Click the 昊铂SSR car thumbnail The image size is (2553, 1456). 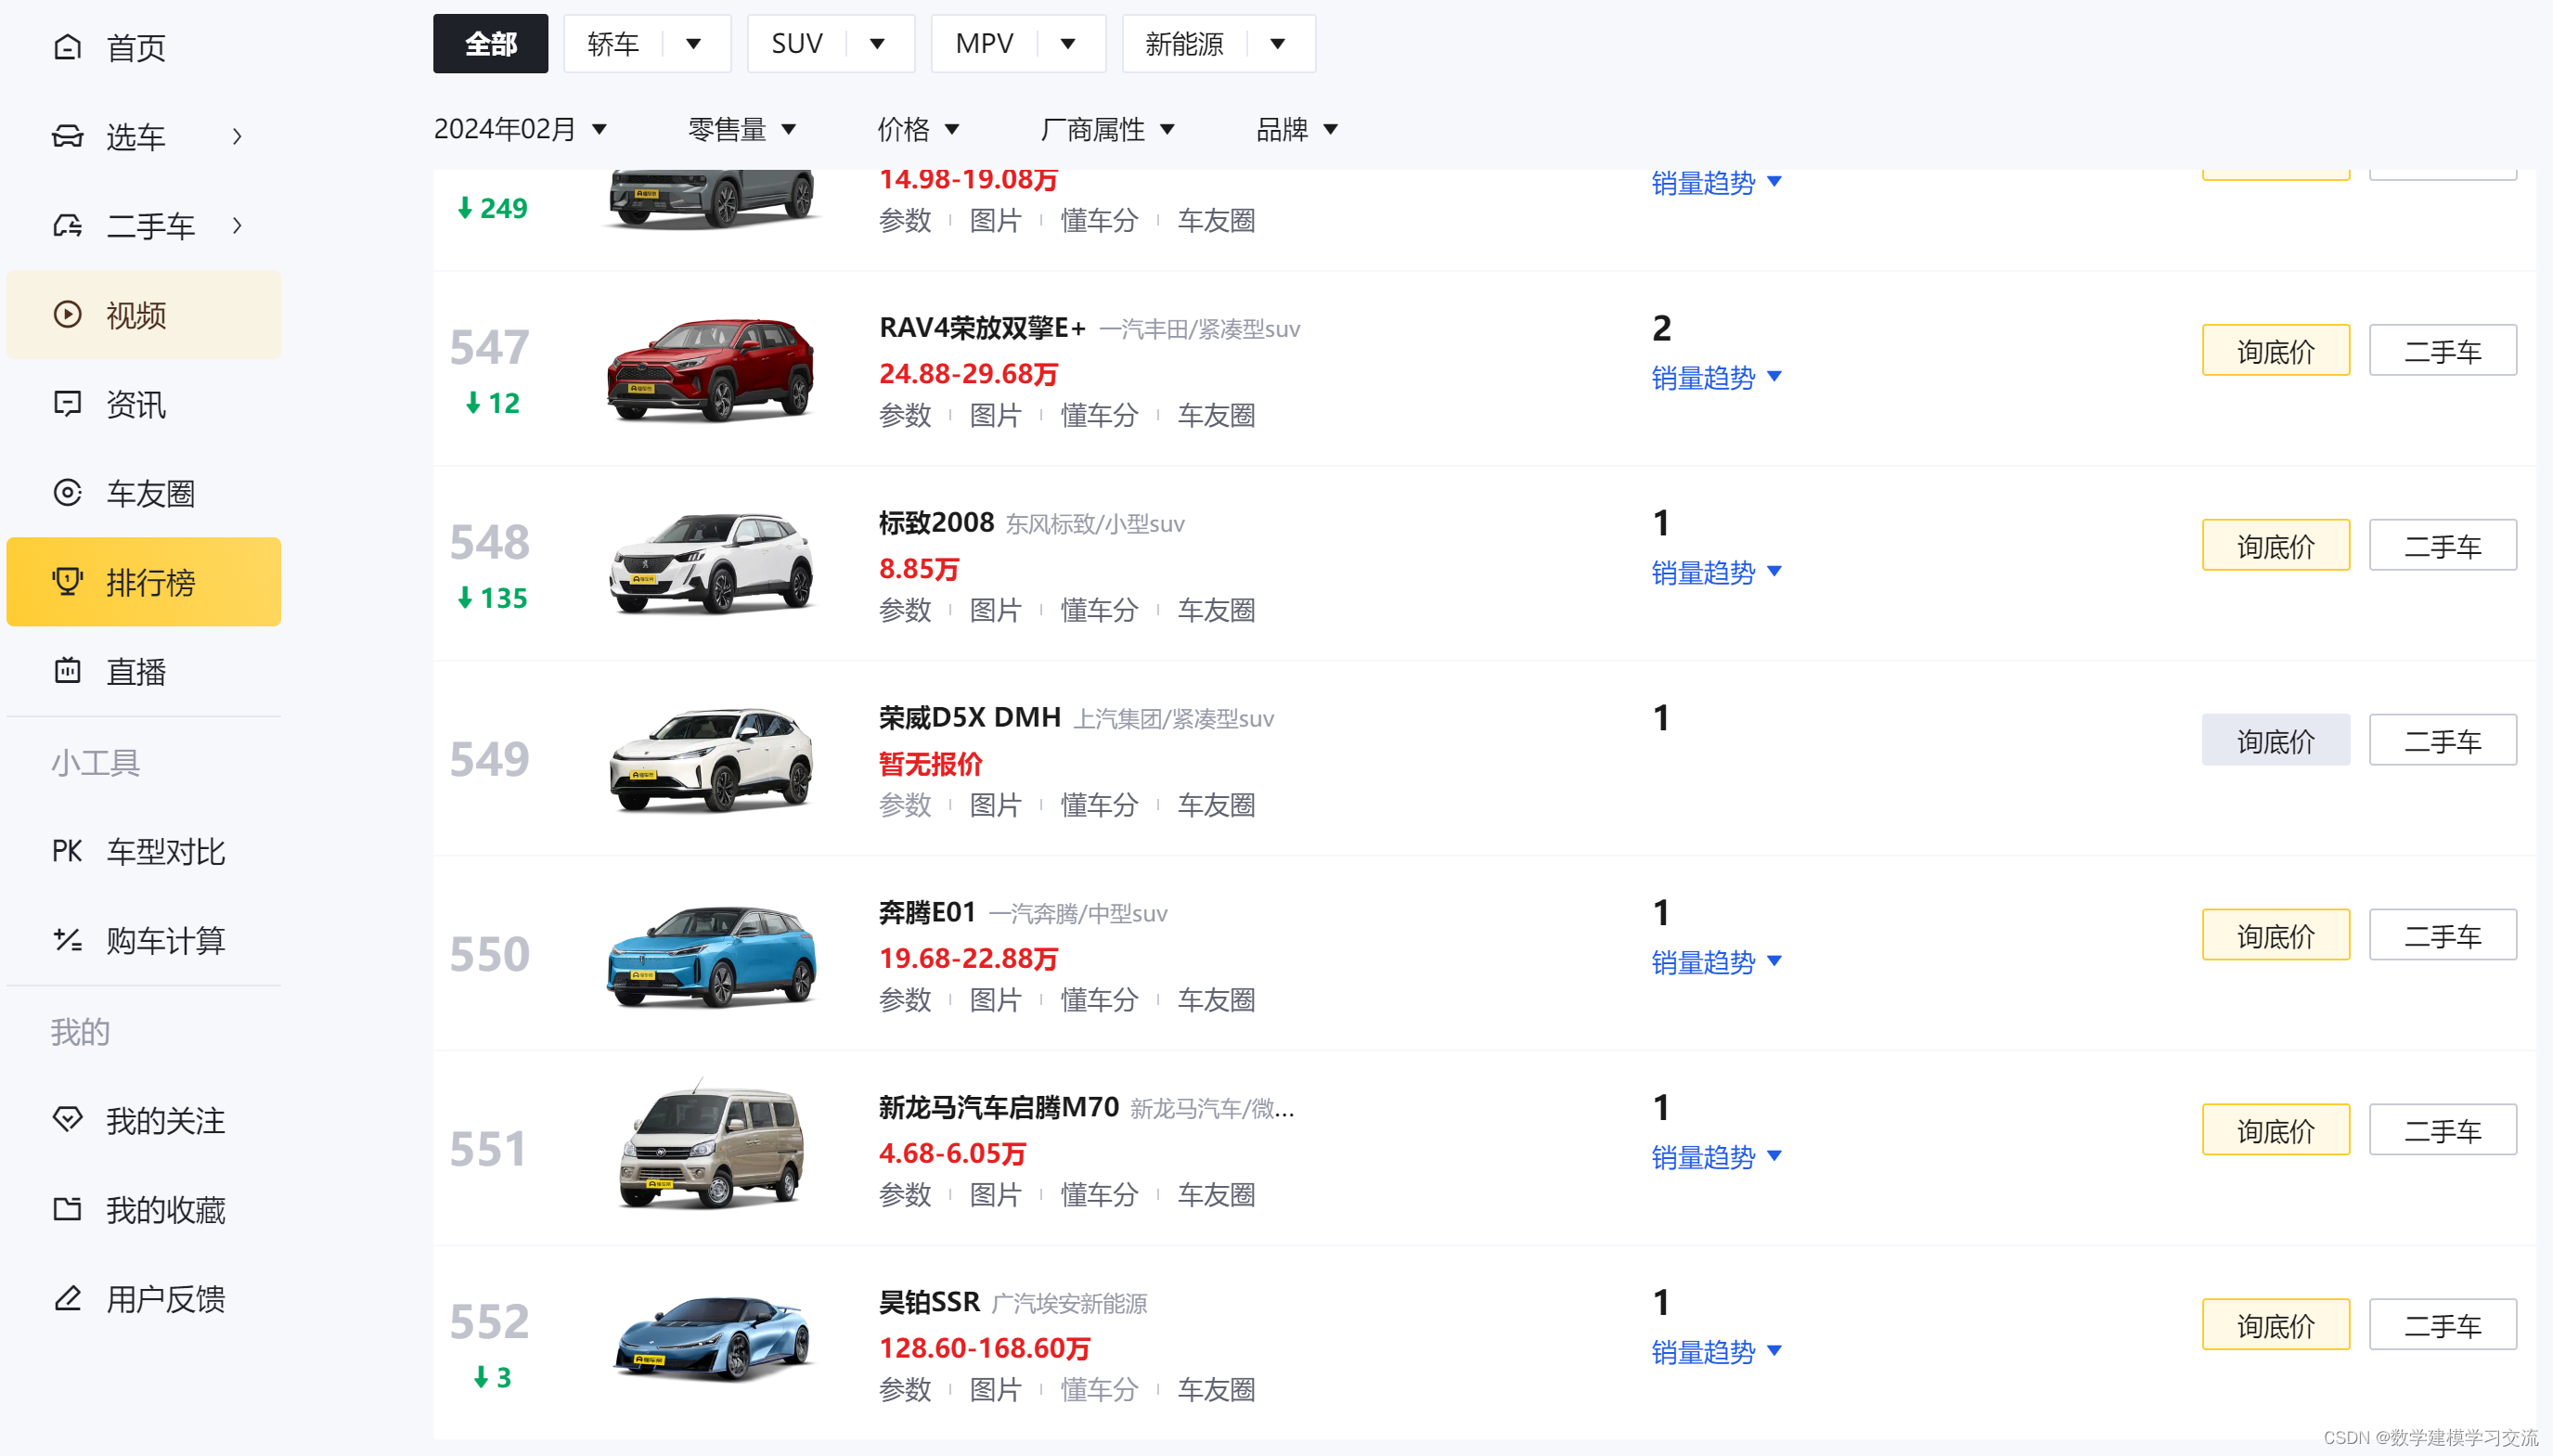coord(711,1340)
